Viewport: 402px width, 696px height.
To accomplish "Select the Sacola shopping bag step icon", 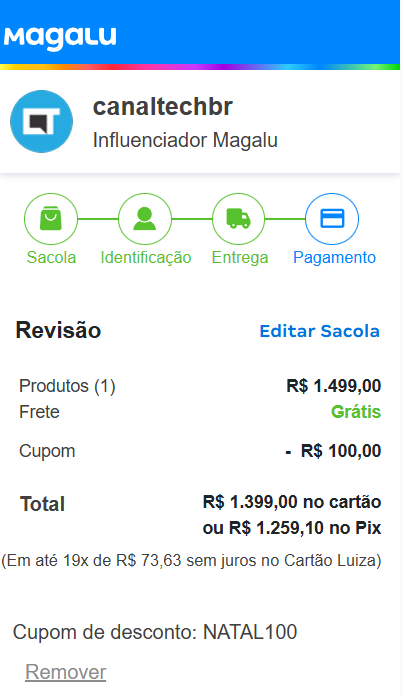I will (x=51, y=219).
